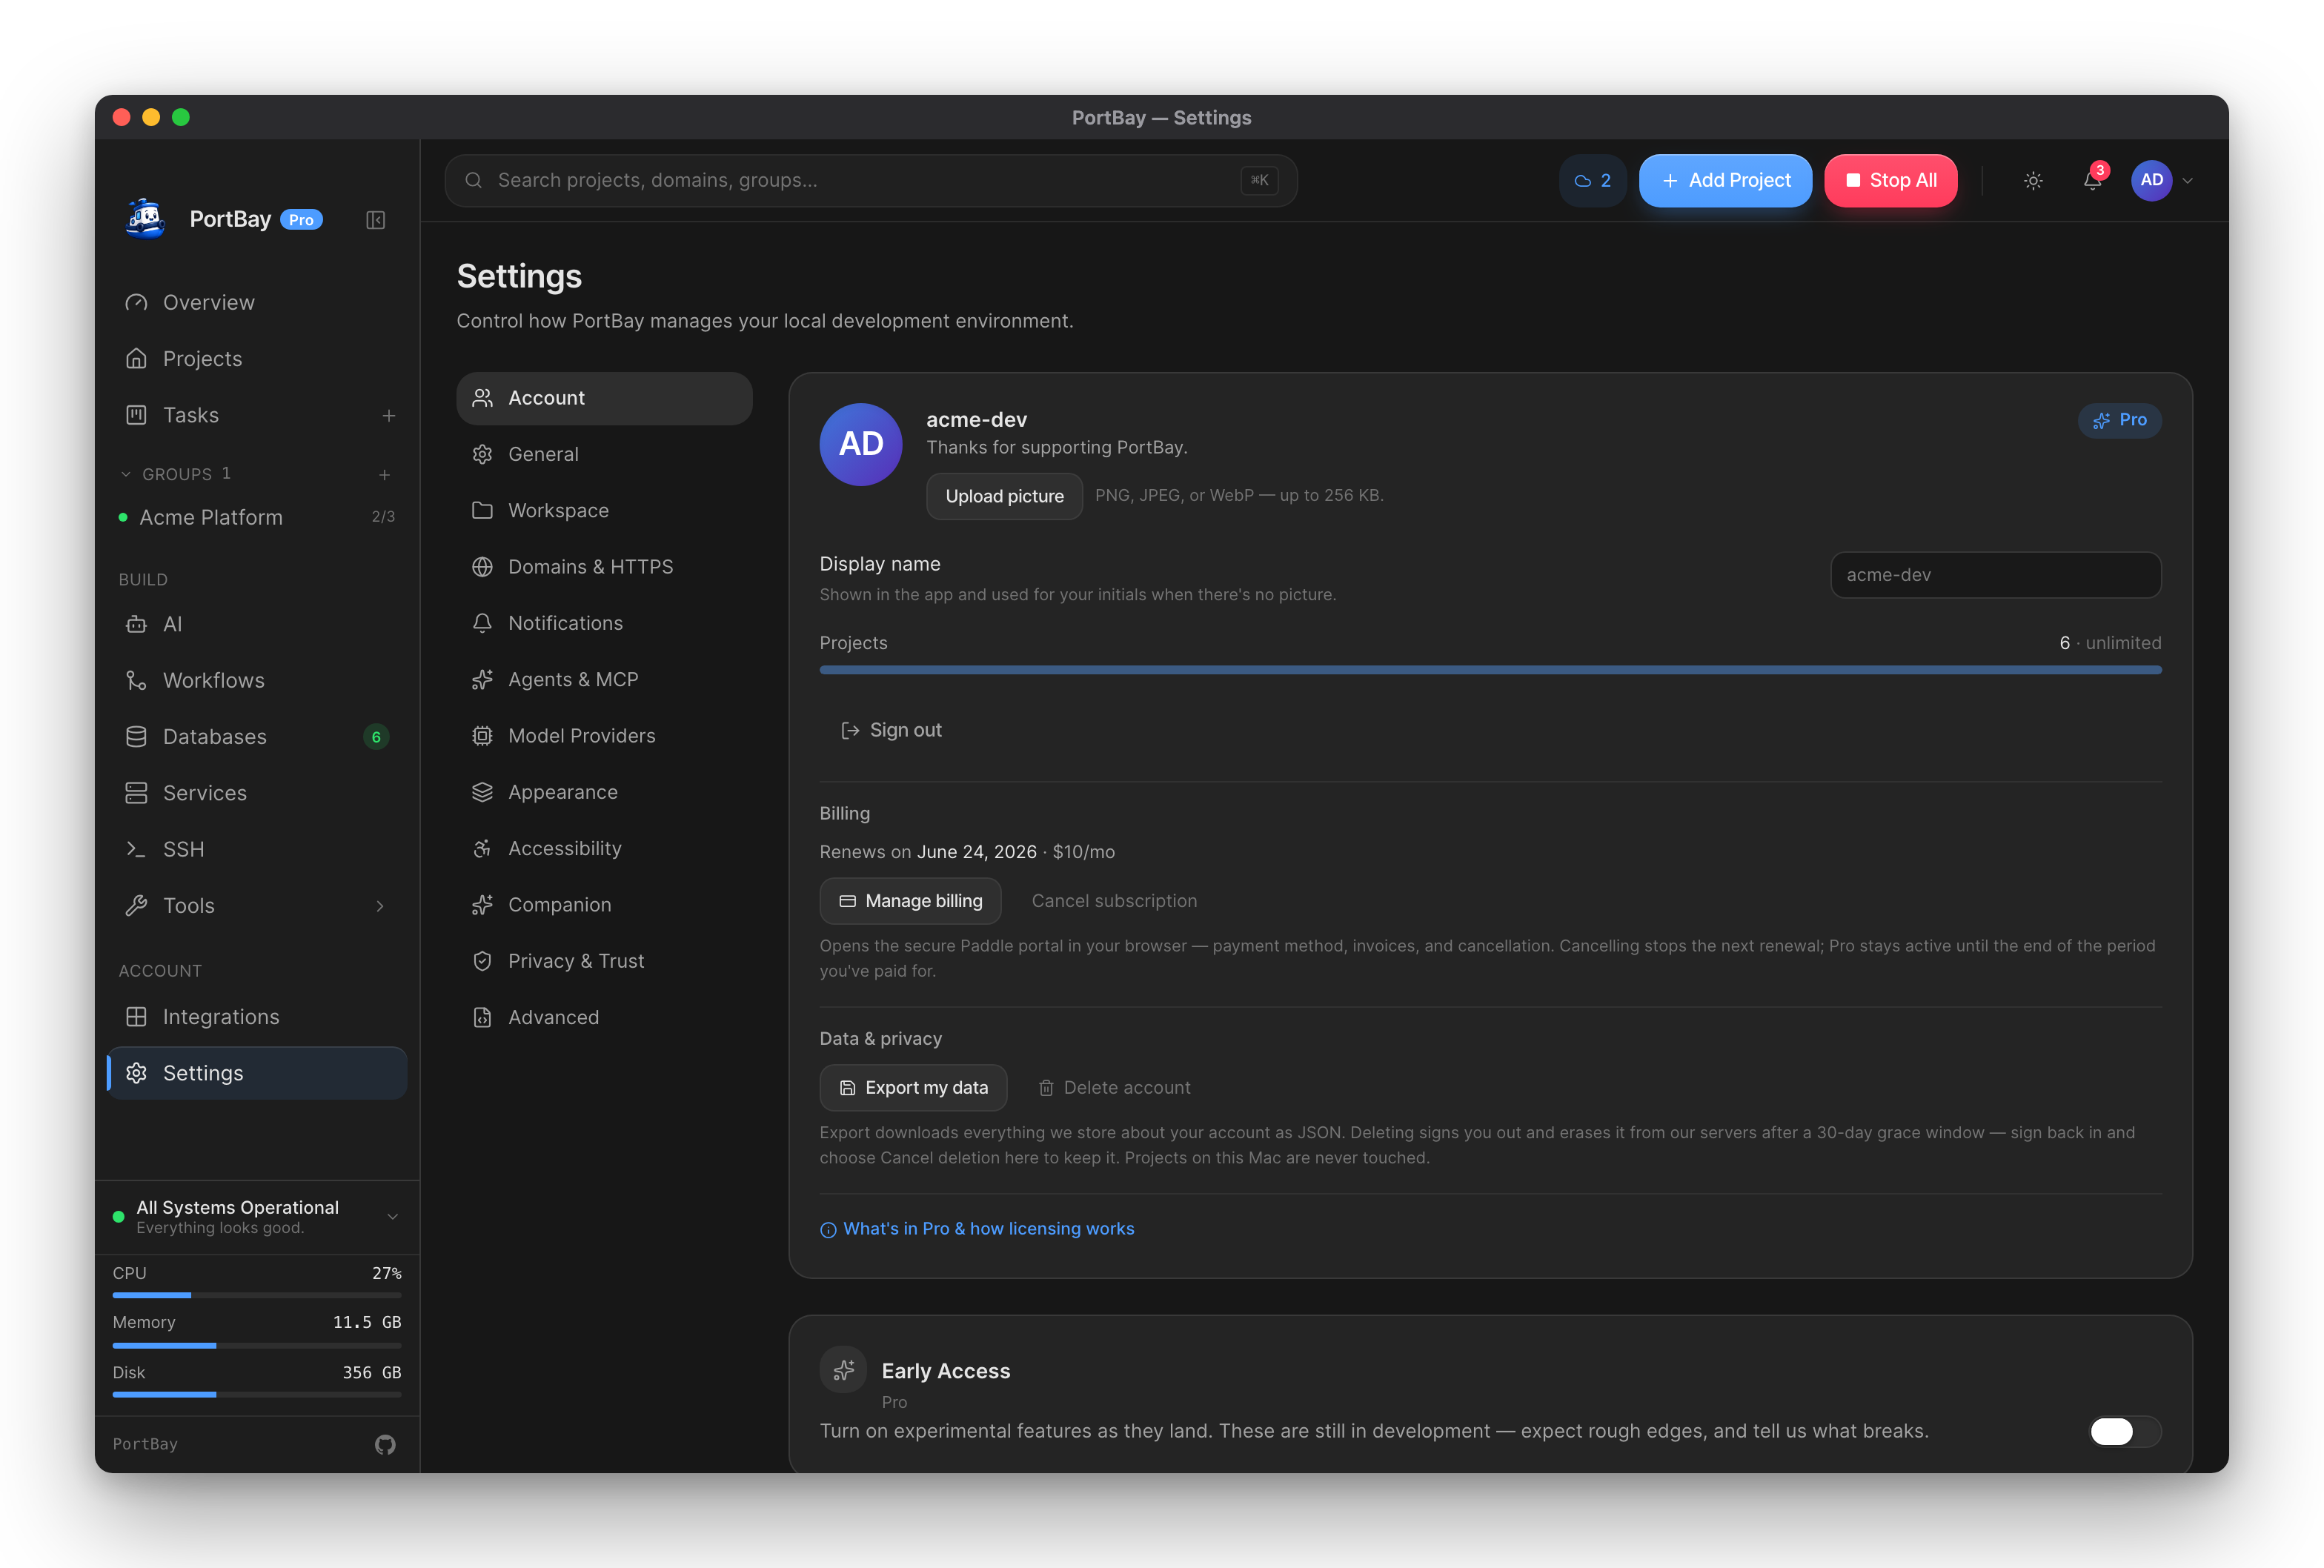
Task: Open the cloud status indicator showing 2
Action: (x=1592, y=181)
